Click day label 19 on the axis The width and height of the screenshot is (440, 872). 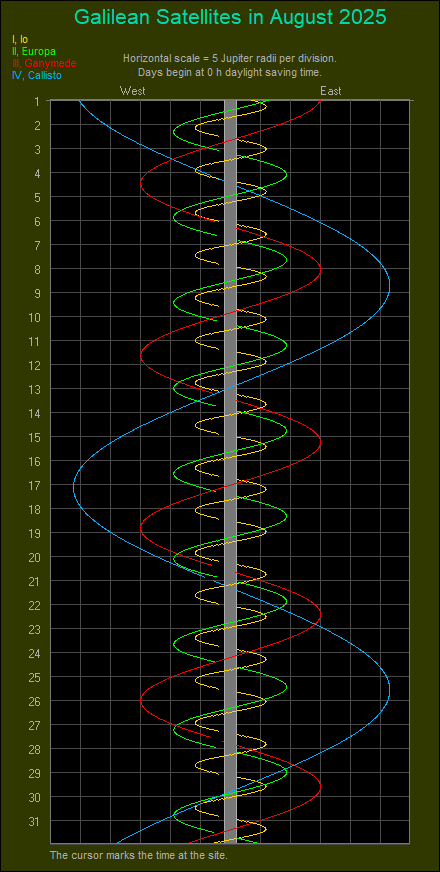(x=34, y=533)
